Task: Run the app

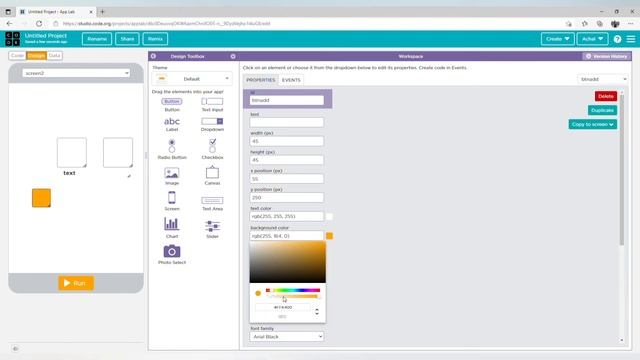Action: point(76,283)
